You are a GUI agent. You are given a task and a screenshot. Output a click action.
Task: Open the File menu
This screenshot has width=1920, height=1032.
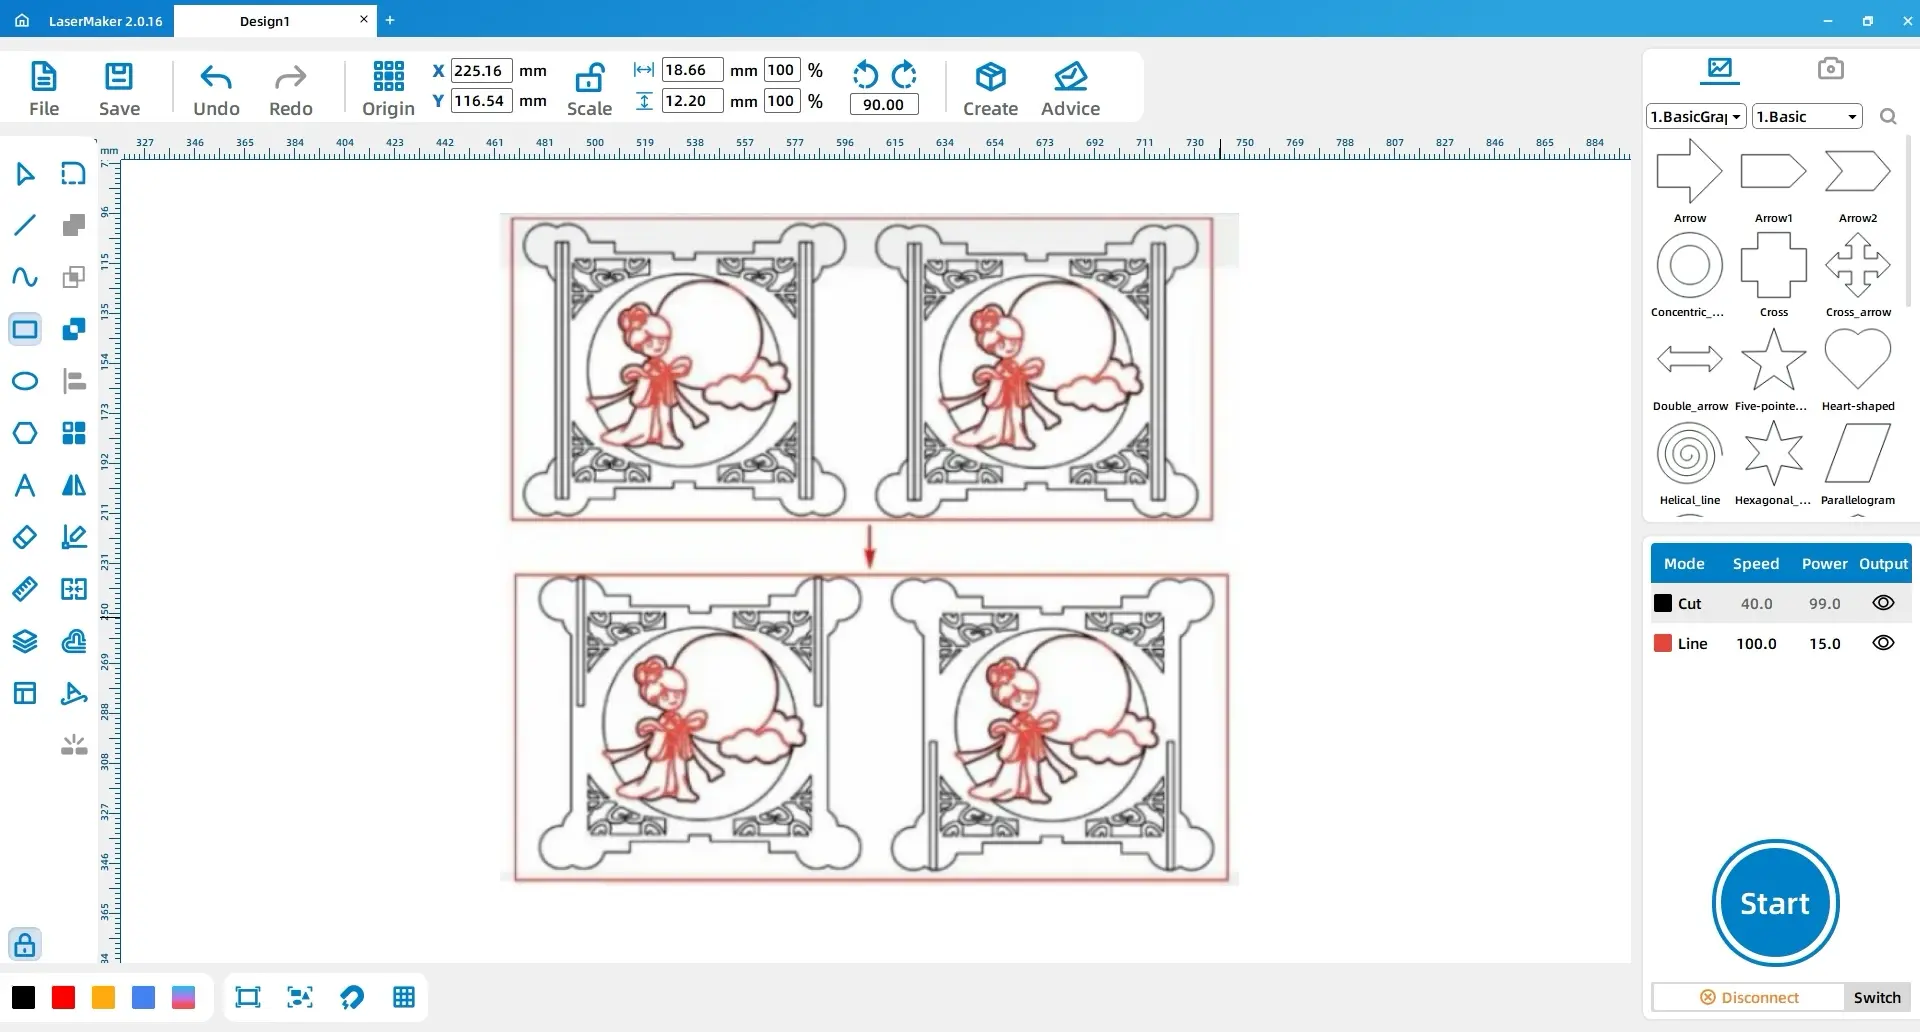click(x=44, y=89)
